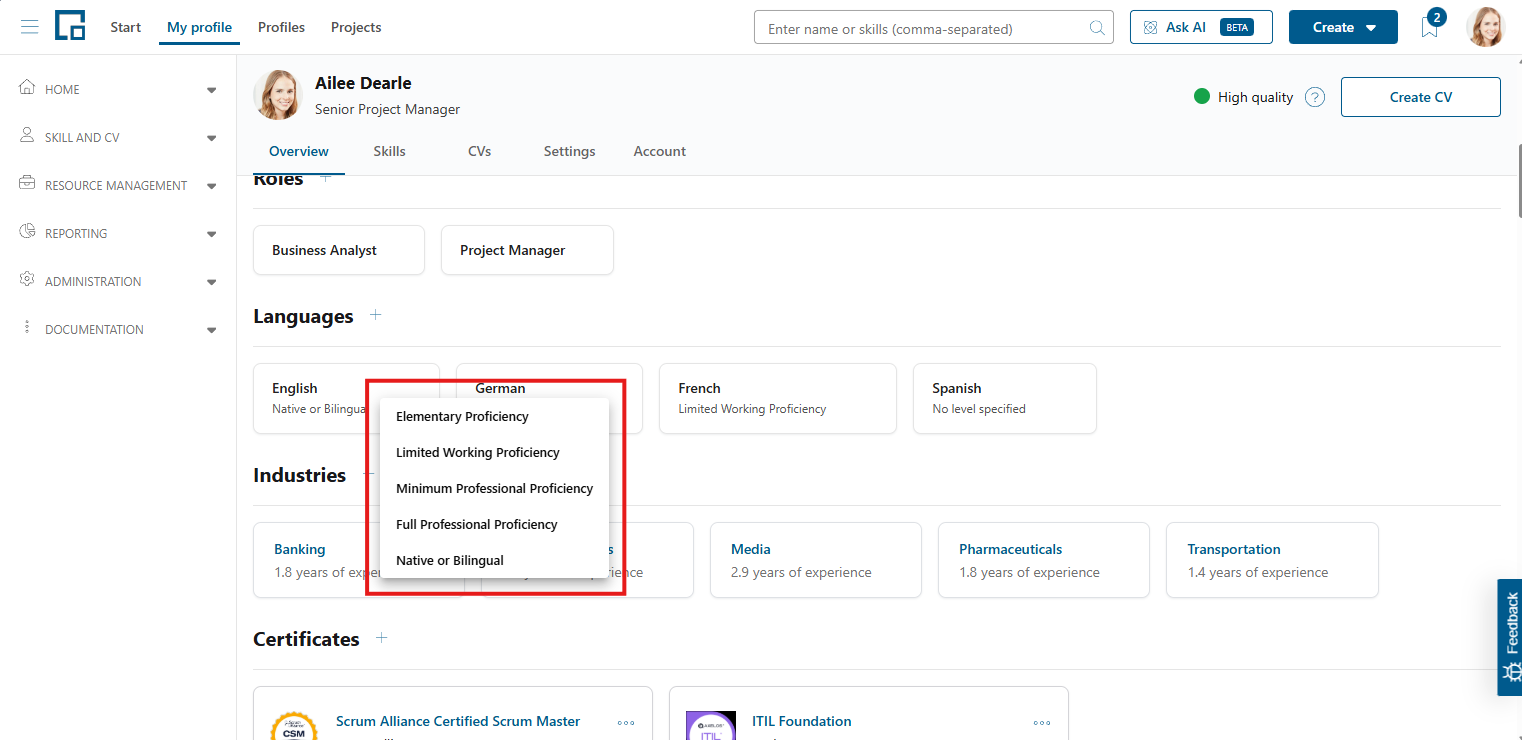Select Elementary Proficiency from the list

click(x=494, y=416)
